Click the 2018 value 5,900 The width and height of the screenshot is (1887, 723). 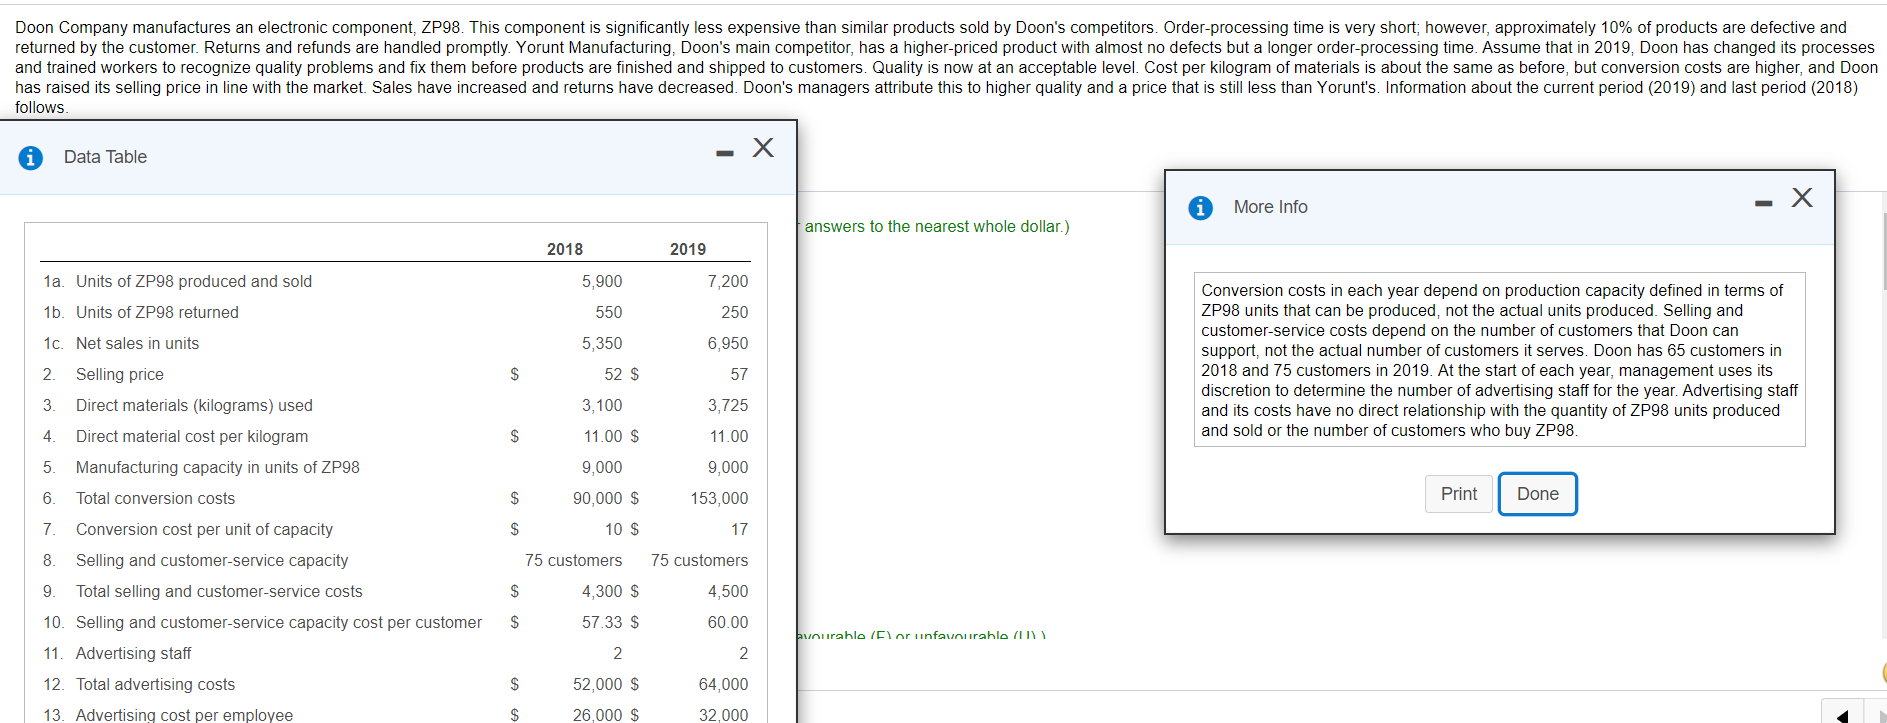coord(602,282)
